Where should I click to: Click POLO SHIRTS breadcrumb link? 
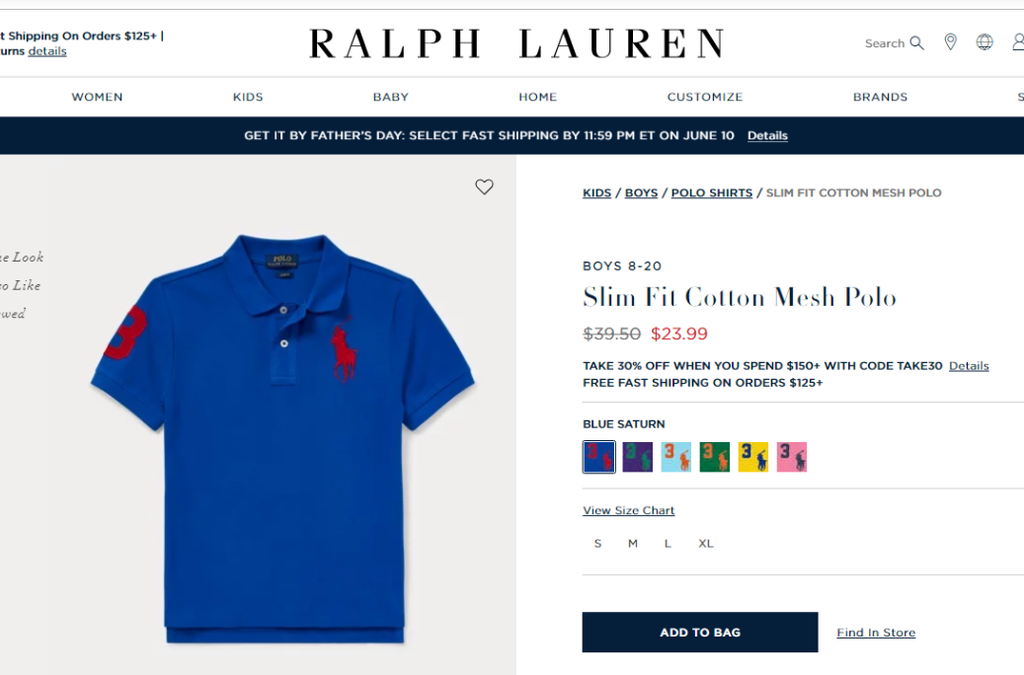(x=712, y=193)
